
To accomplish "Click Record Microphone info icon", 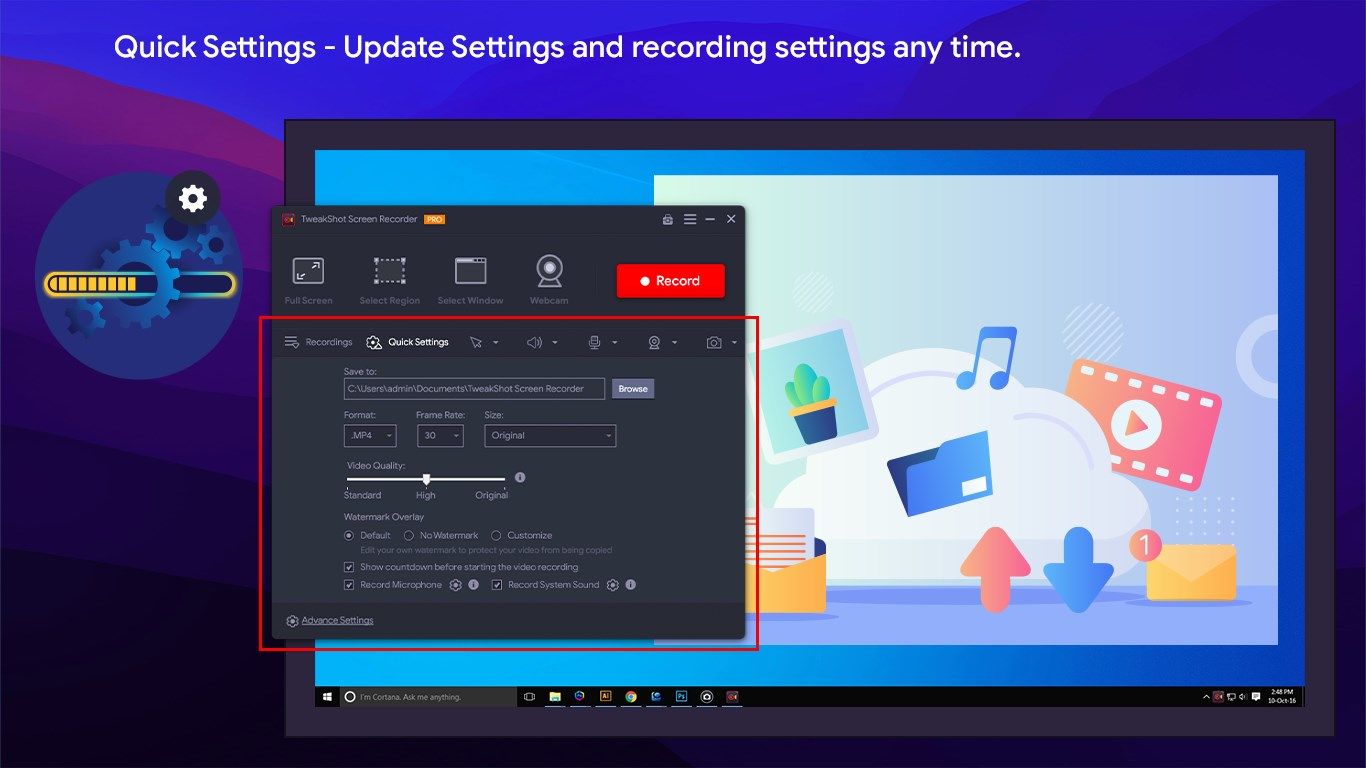I will 473,585.
